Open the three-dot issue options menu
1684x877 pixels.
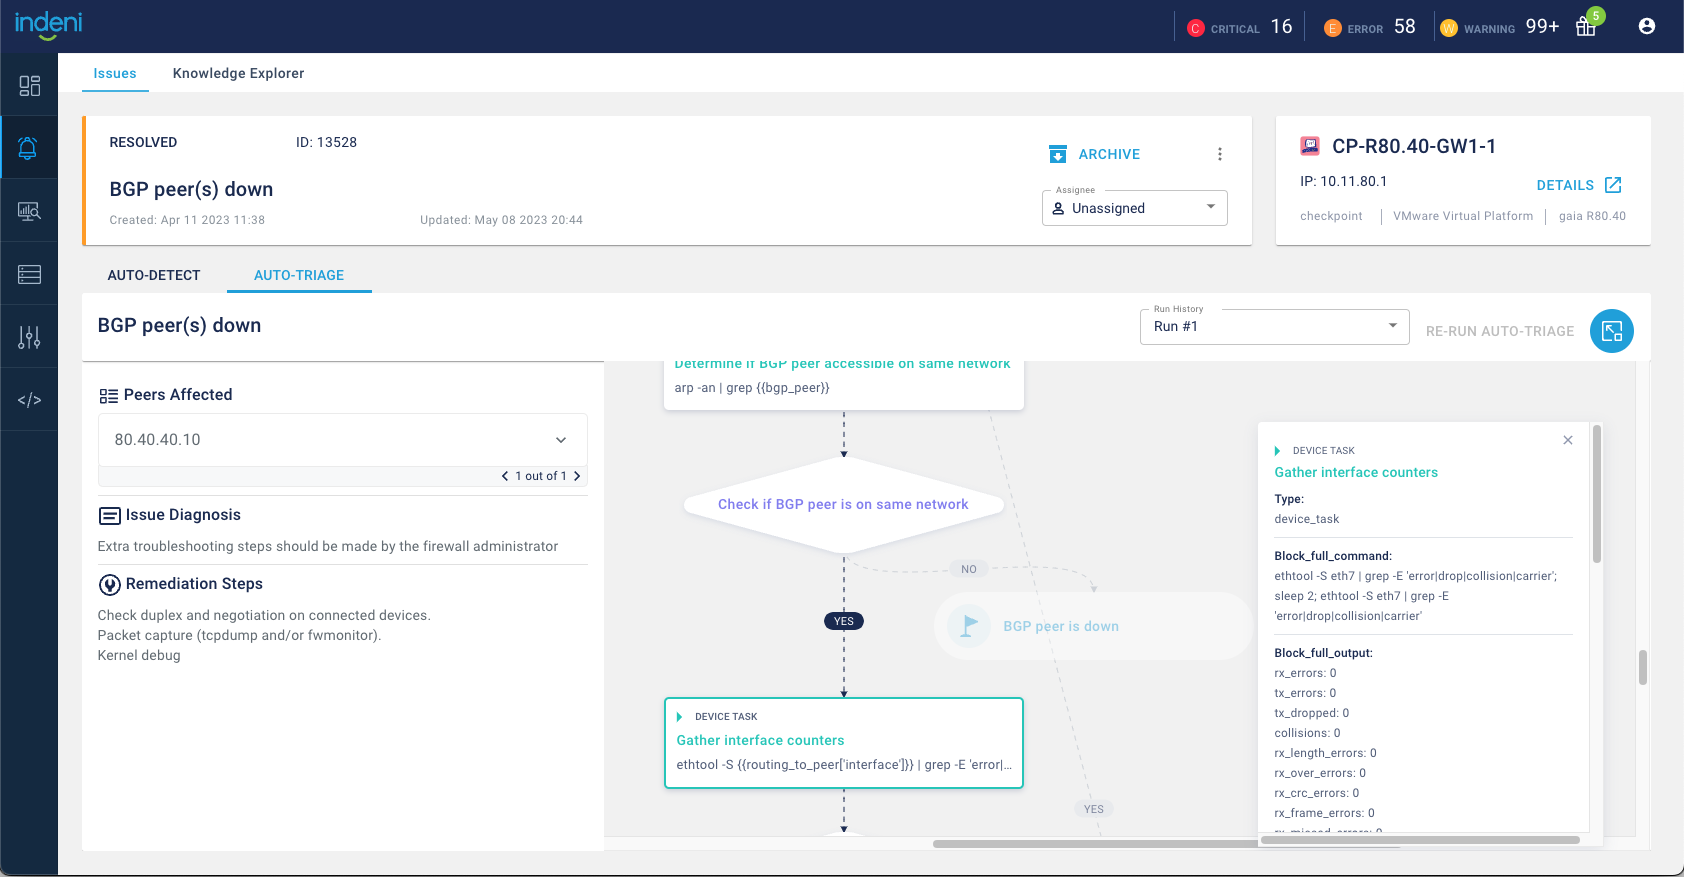(1219, 154)
